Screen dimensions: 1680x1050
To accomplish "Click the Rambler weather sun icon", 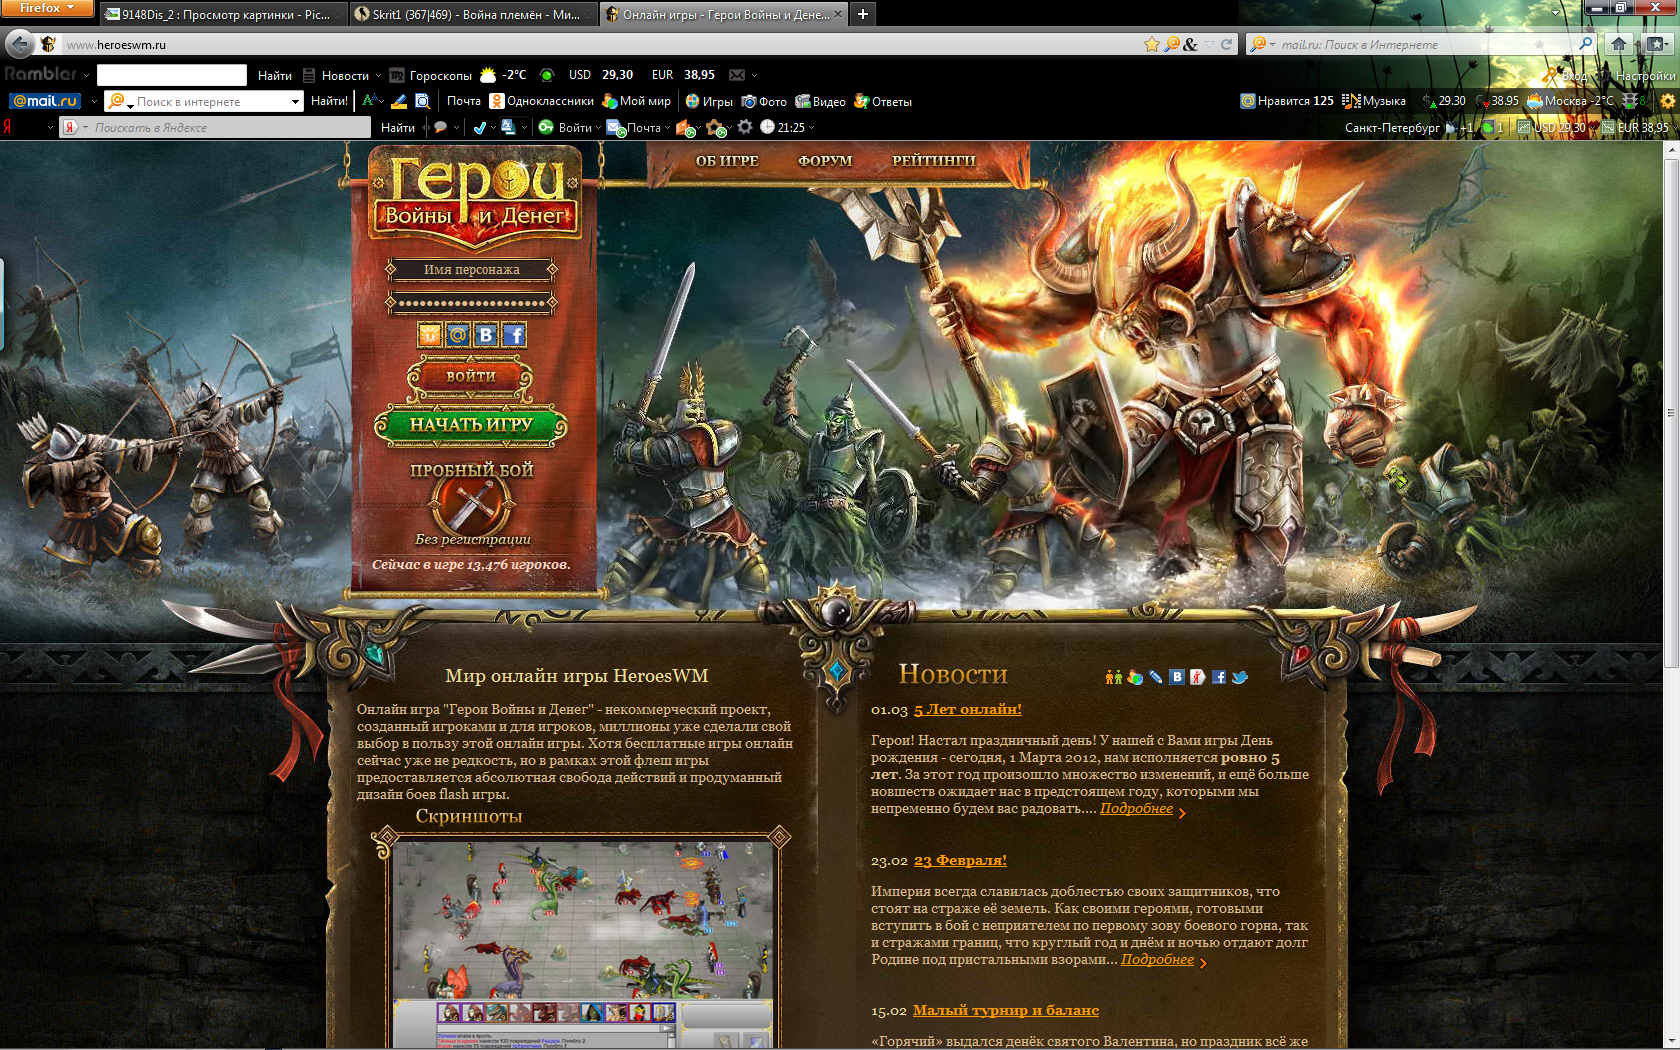I will pyautogui.click(x=488, y=75).
